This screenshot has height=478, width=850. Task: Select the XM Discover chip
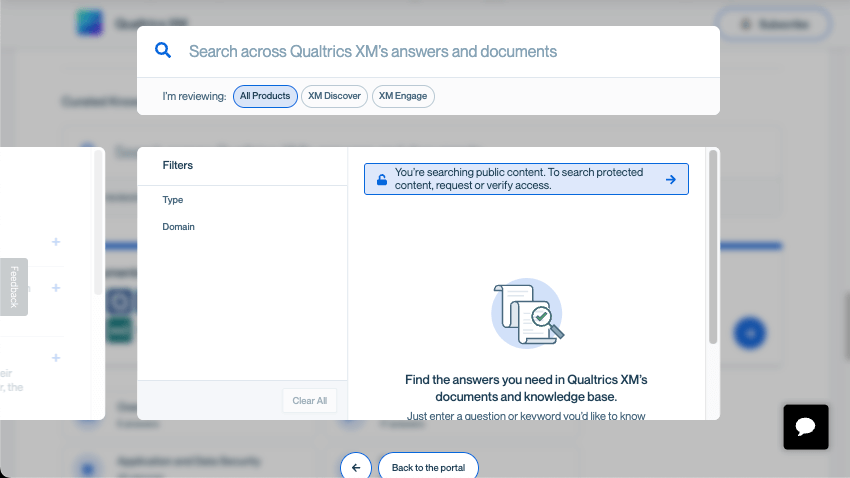click(x=334, y=96)
